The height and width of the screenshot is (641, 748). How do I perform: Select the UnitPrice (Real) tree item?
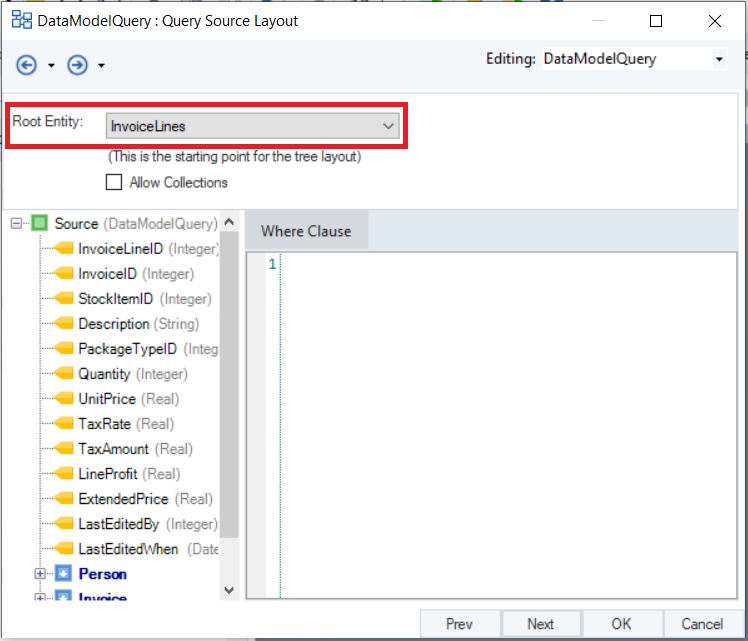coord(128,399)
